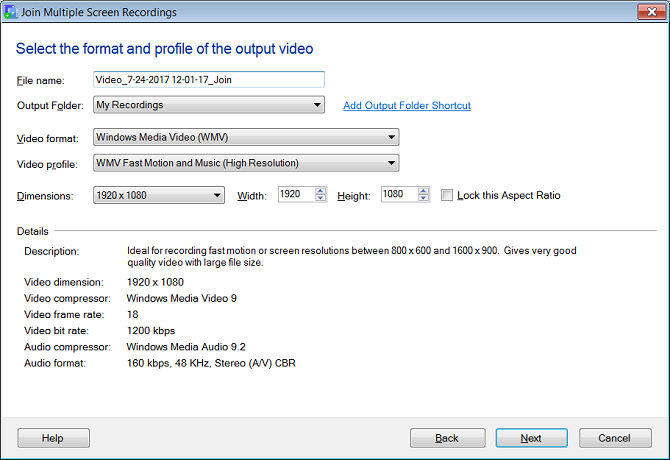This screenshot has width=670, height=460.
Task: Click the File name text field
Action: coord(208,80)
